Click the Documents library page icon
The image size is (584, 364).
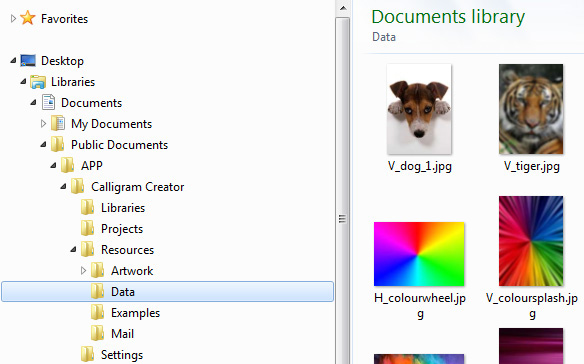pos(48,102)
